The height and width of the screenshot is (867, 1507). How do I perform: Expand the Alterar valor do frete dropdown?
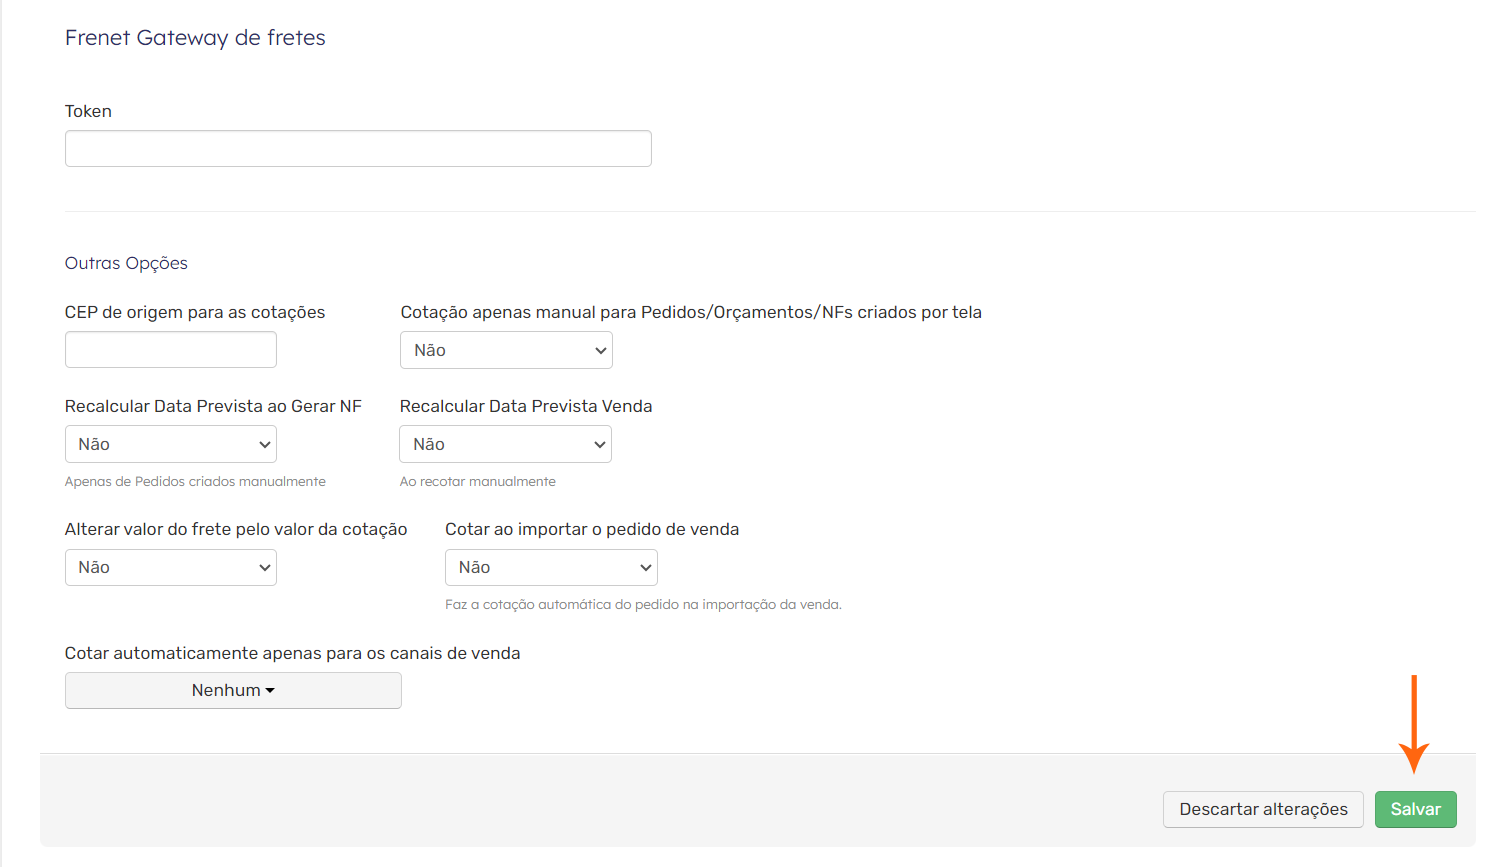(x=170, y=567)
